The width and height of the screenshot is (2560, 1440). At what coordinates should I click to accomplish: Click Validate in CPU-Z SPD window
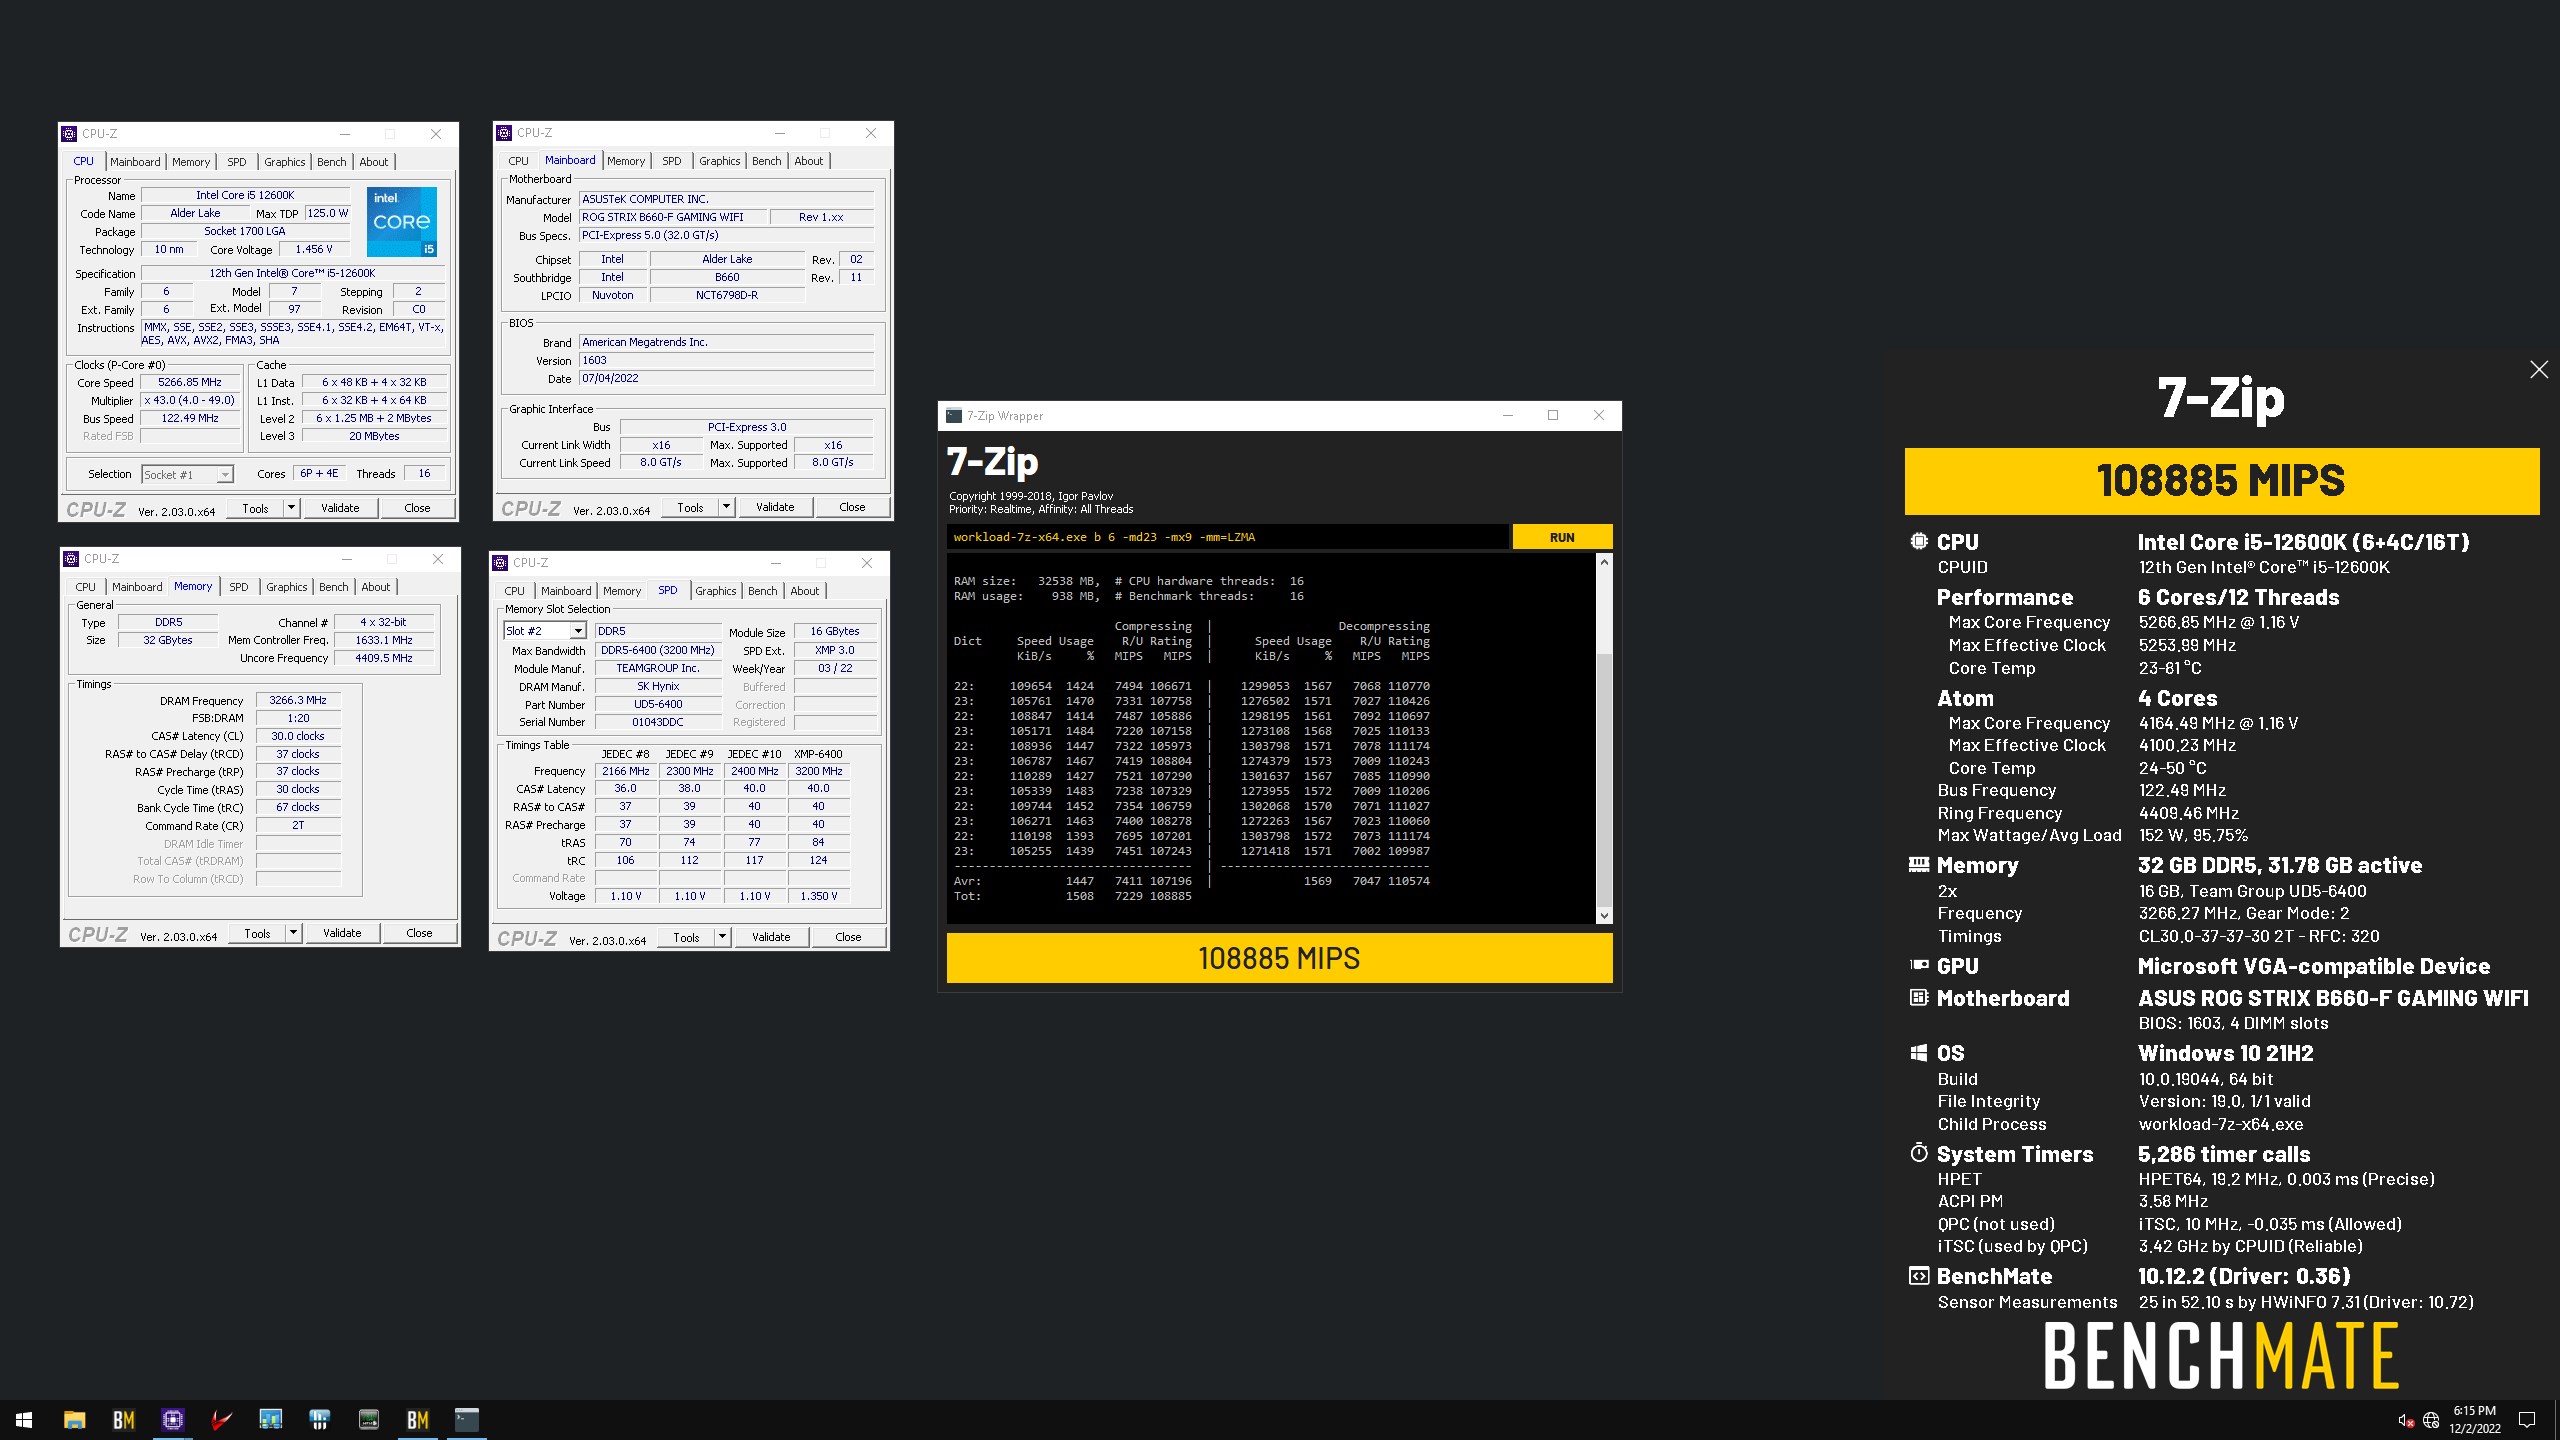771,937
